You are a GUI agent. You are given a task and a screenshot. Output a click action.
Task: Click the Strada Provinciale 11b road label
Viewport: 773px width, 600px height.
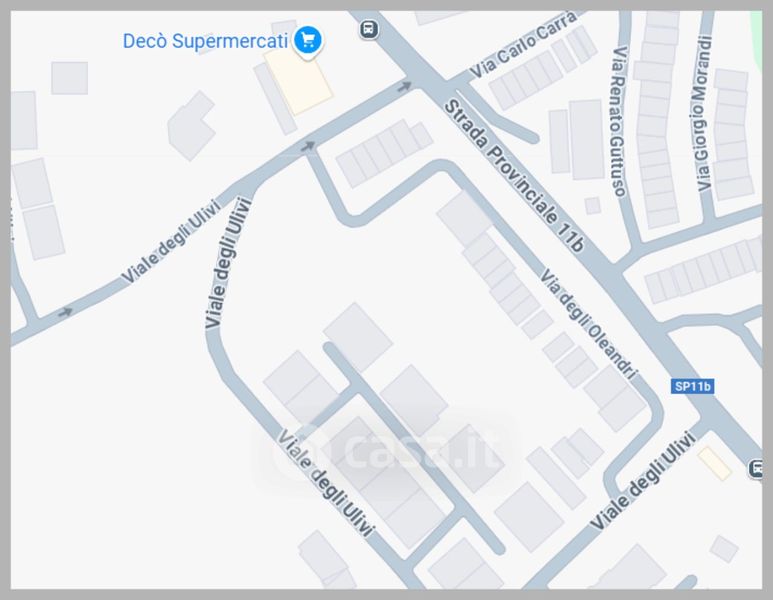click(515, 176)
